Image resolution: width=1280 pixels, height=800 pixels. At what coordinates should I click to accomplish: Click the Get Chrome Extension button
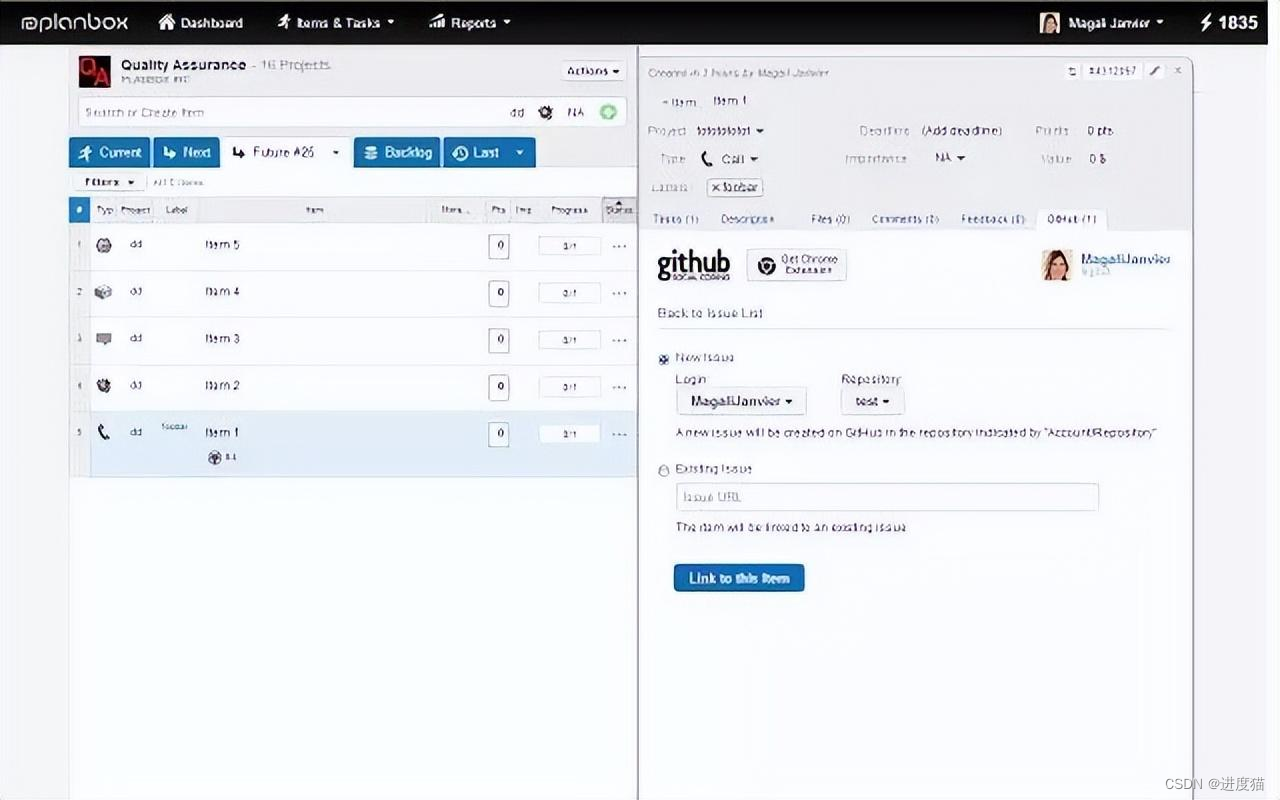coord(797,265)
